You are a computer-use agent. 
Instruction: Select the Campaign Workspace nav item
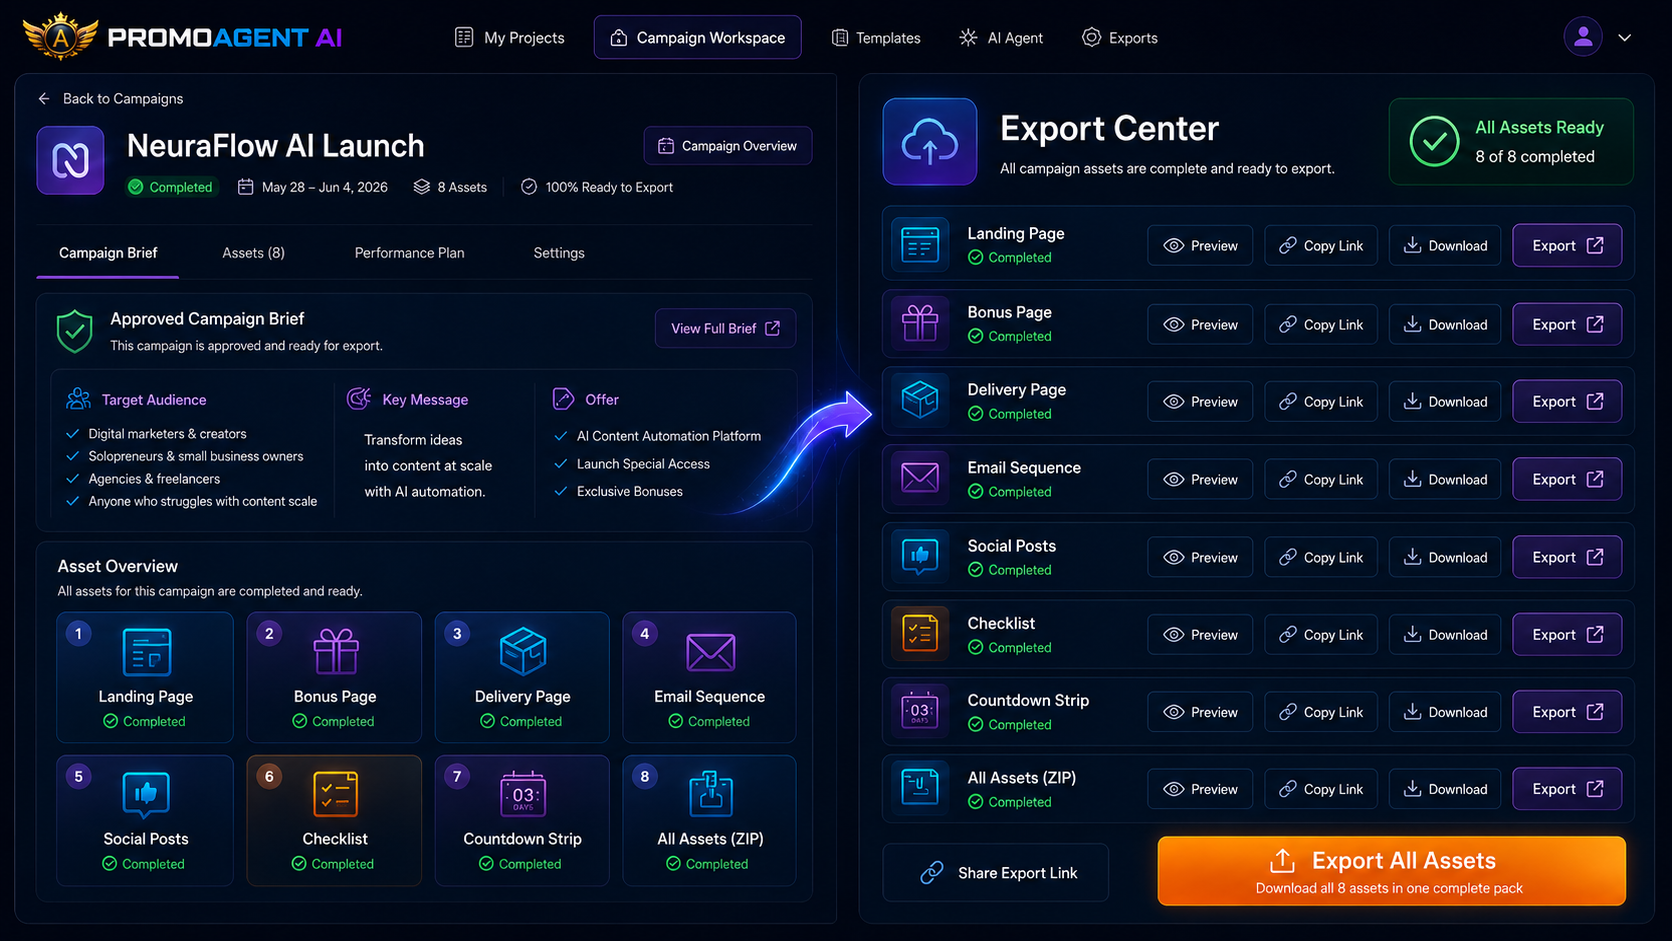pyautogui.click(x=697, y=38)
